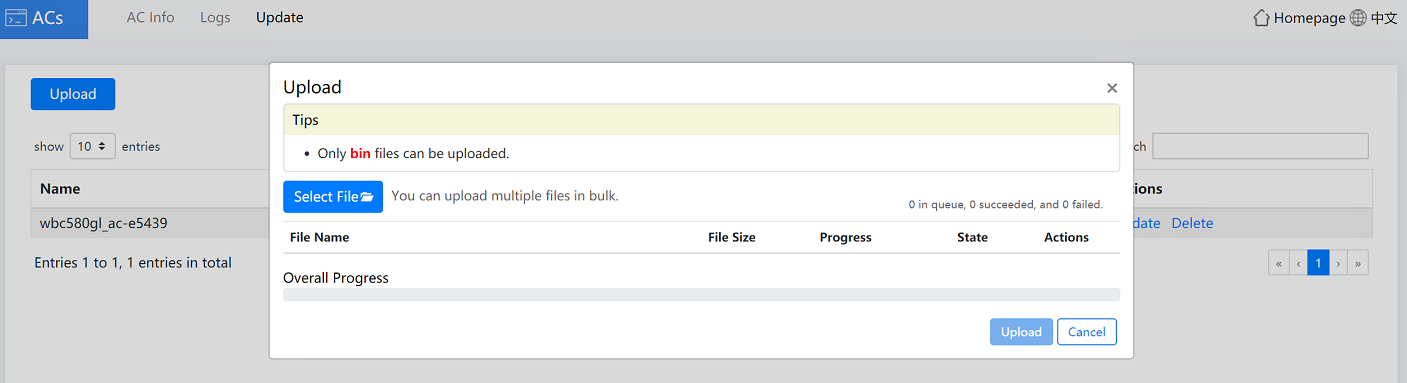Open the show entries count dropdown
1407x383 pixels.
pyautogui.click(x=92, y=146)
